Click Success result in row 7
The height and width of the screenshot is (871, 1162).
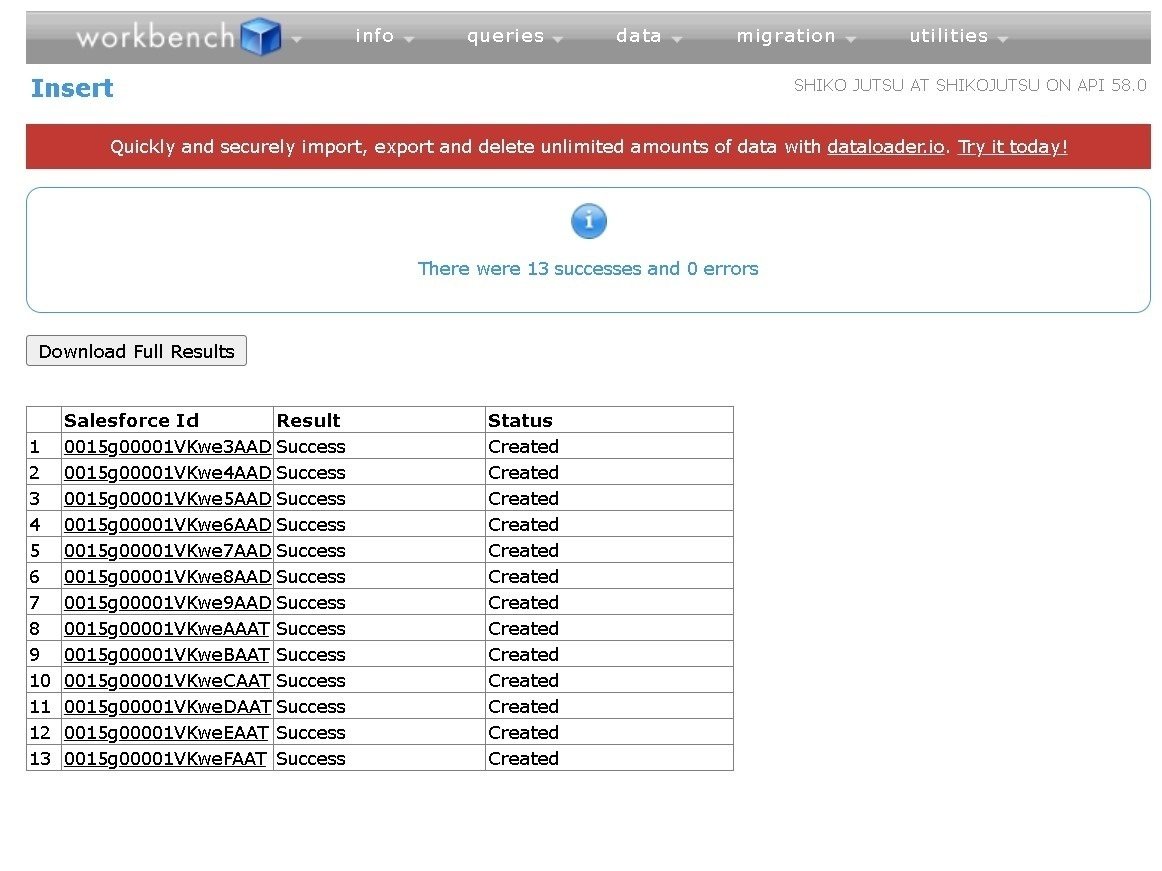311,602
